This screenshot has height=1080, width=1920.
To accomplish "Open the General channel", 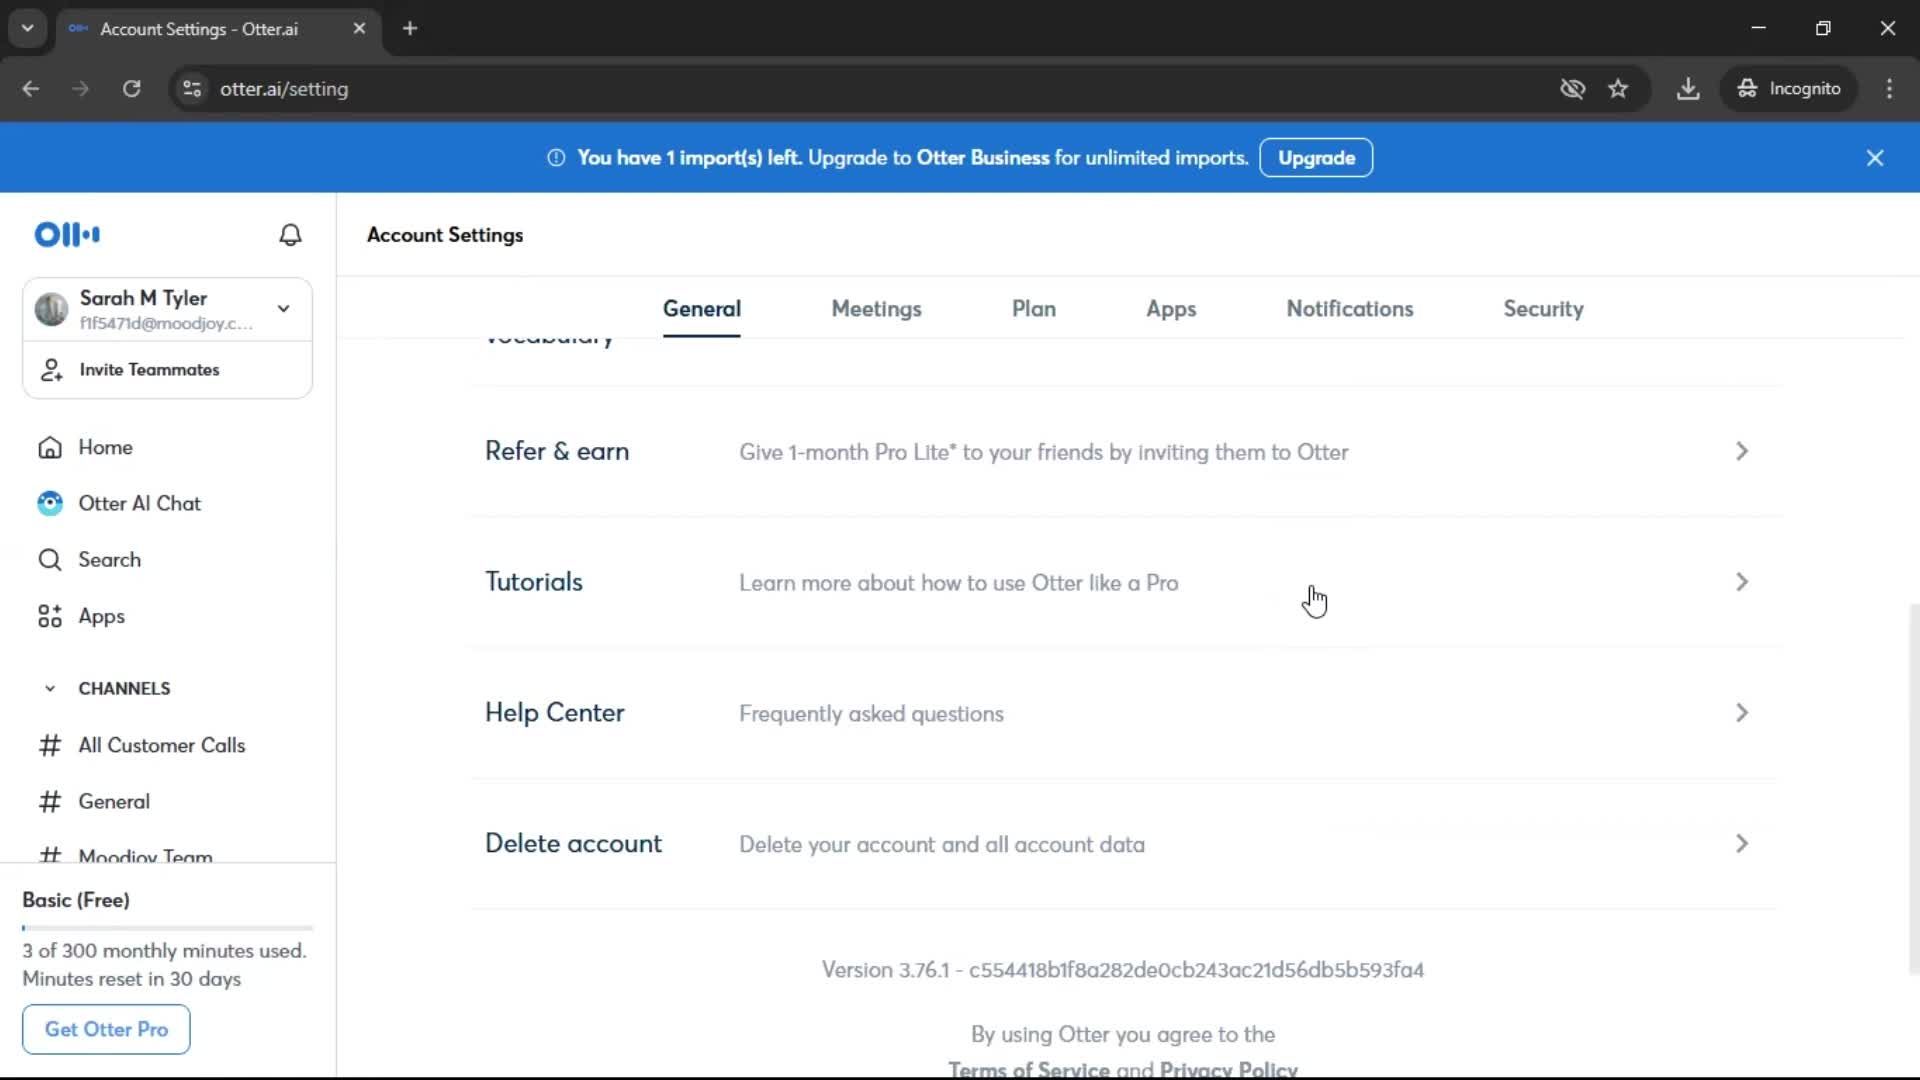I will pyautogui.click(x=114, y=801).
